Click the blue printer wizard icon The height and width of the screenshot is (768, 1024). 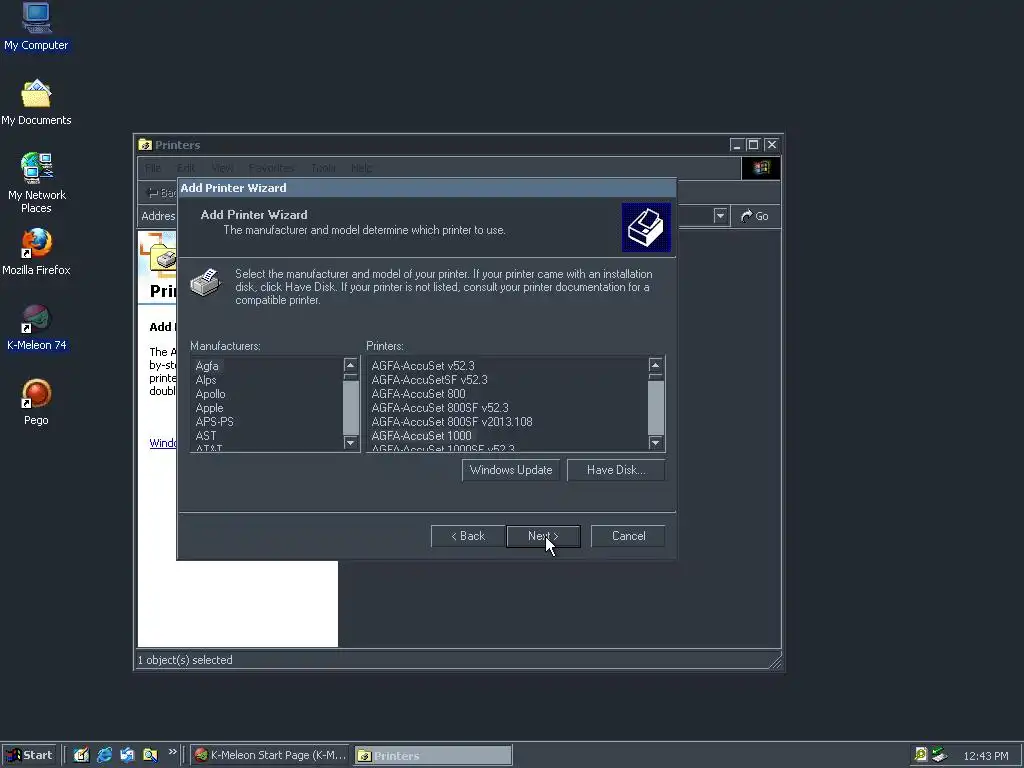click(x=646, y=227)
